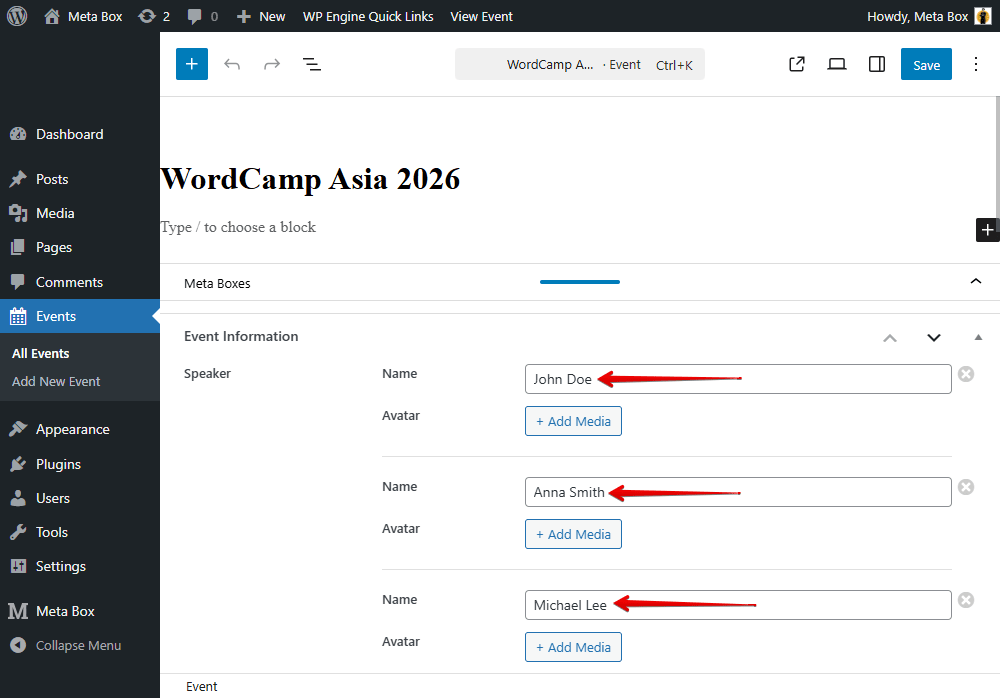
Task: Toggle the settings sidebar panel icon
Action: (877, 64)
